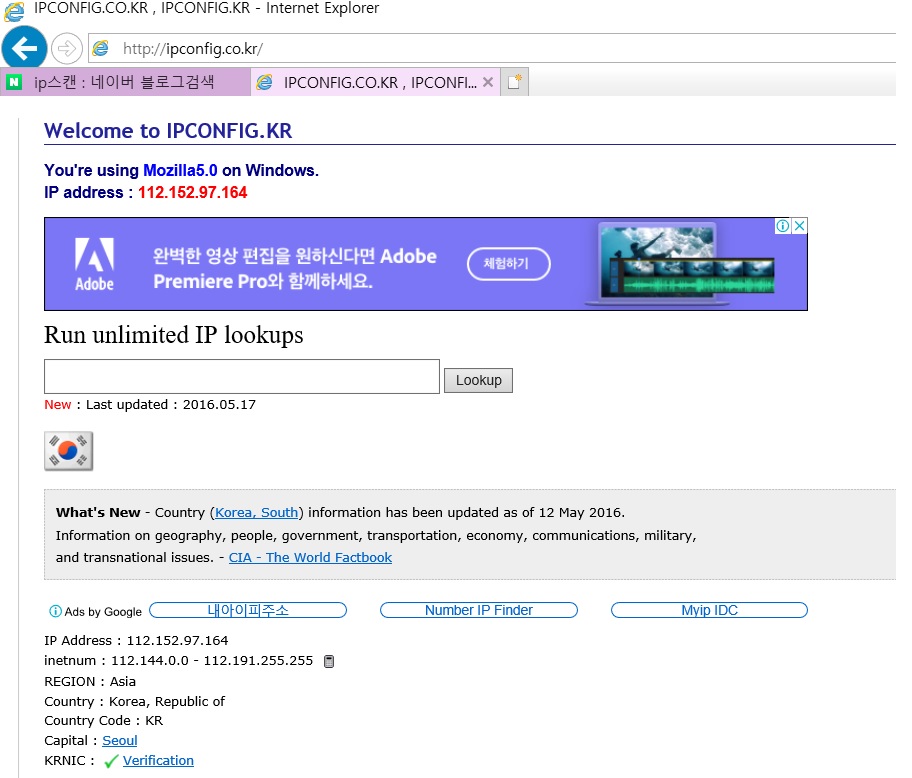912x778 pixels.
Task: Click the Last updated : 2016.05.17 text
Action: pos(171,405)
